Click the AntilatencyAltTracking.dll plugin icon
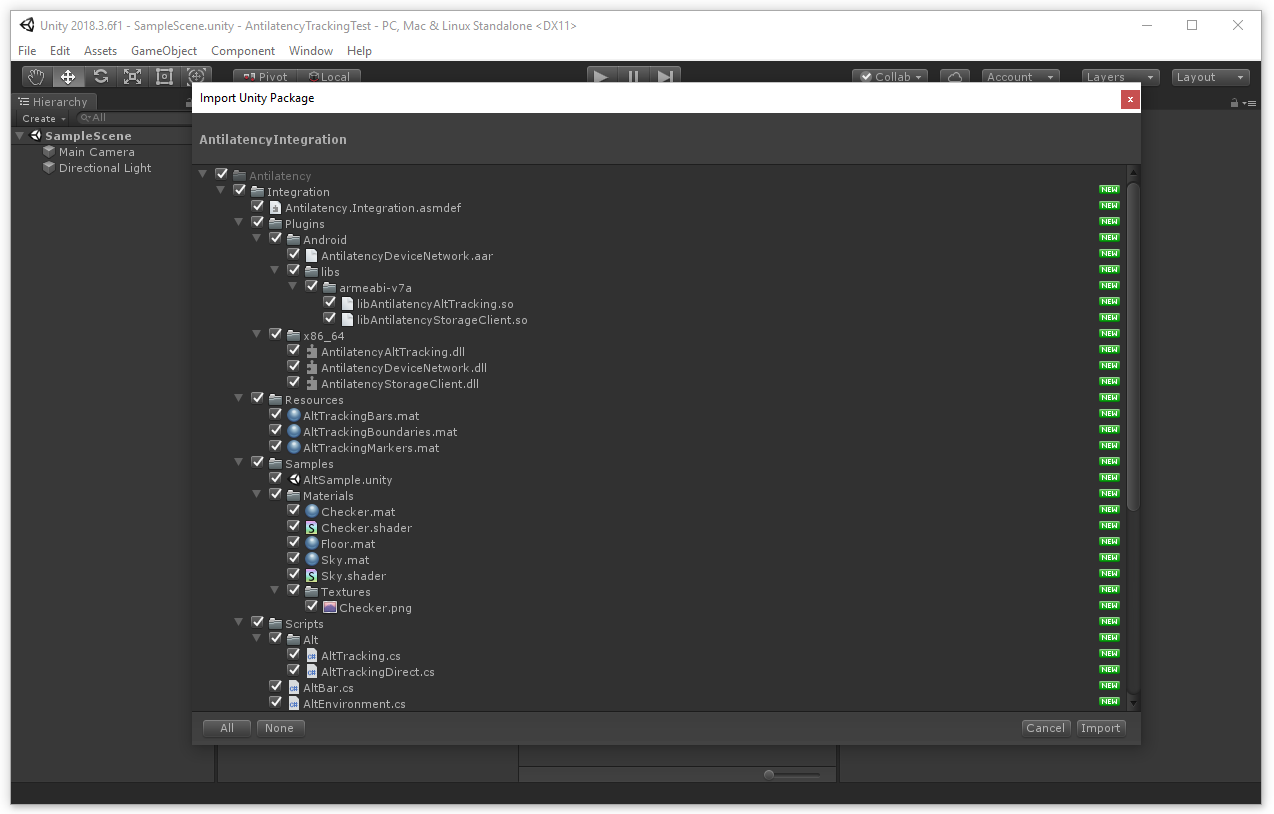Viewport: 1274px width, 814px height. 311,352
